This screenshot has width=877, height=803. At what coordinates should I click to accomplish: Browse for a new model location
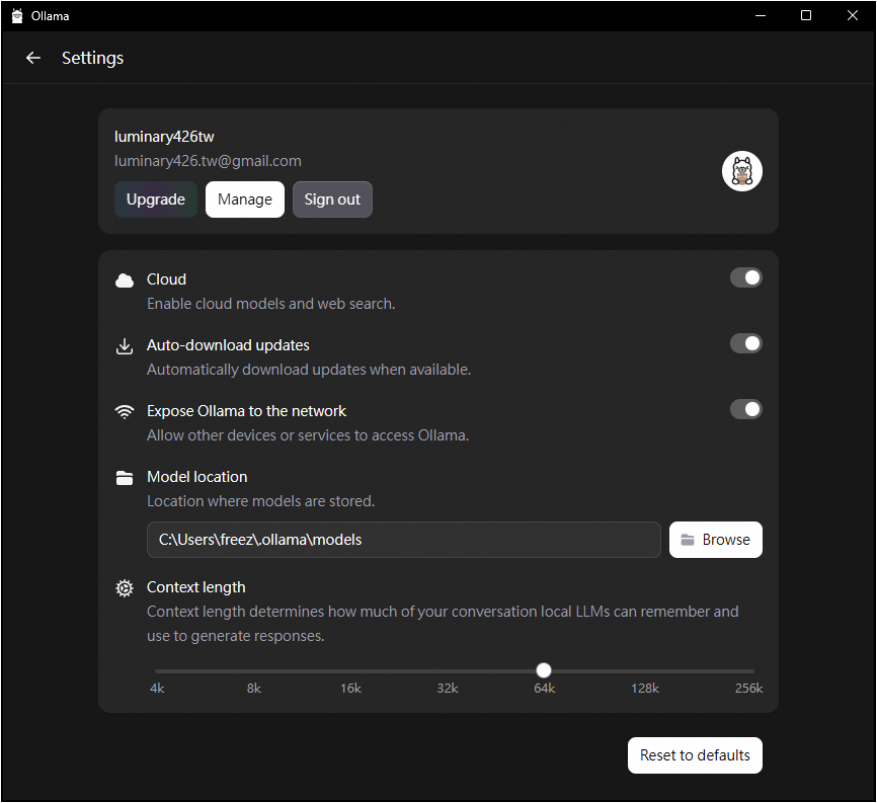pyautogui.click(x=715, y=540)
